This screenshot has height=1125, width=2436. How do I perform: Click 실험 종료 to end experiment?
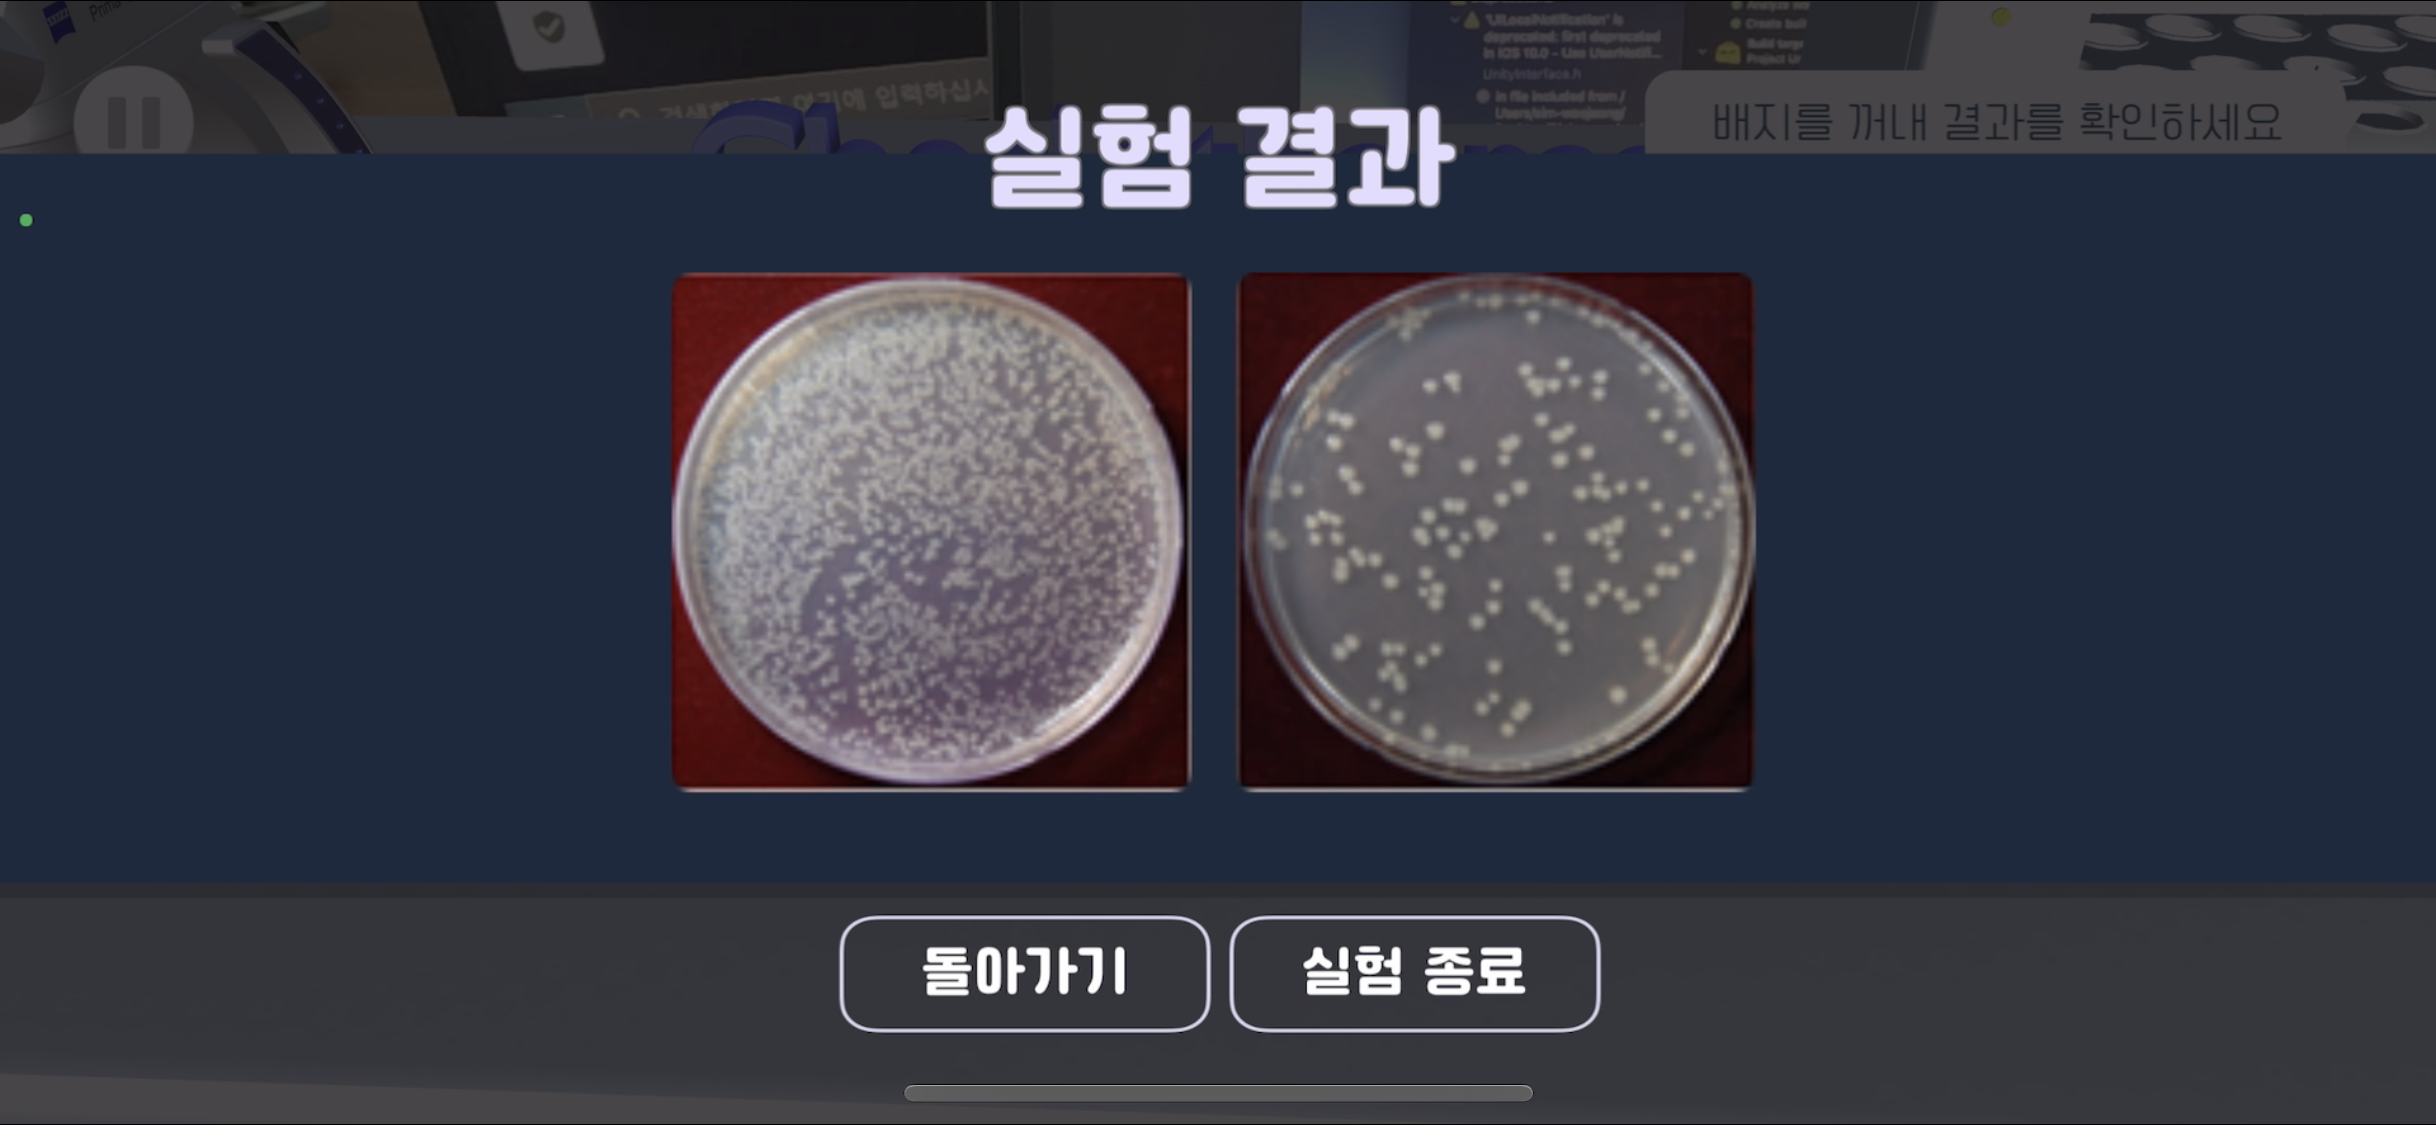(1415, 973)
